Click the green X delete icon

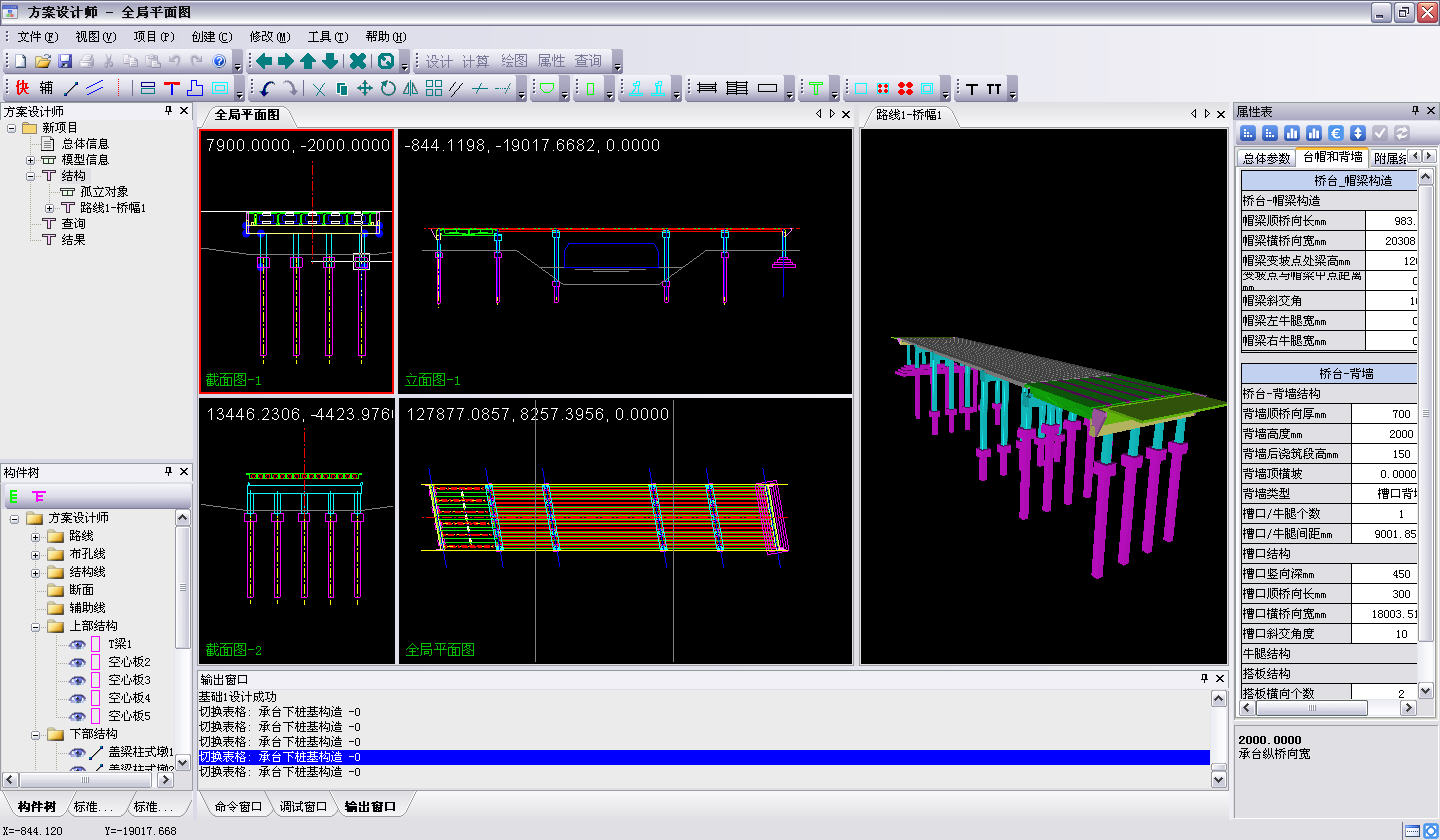tap(357, 61)
